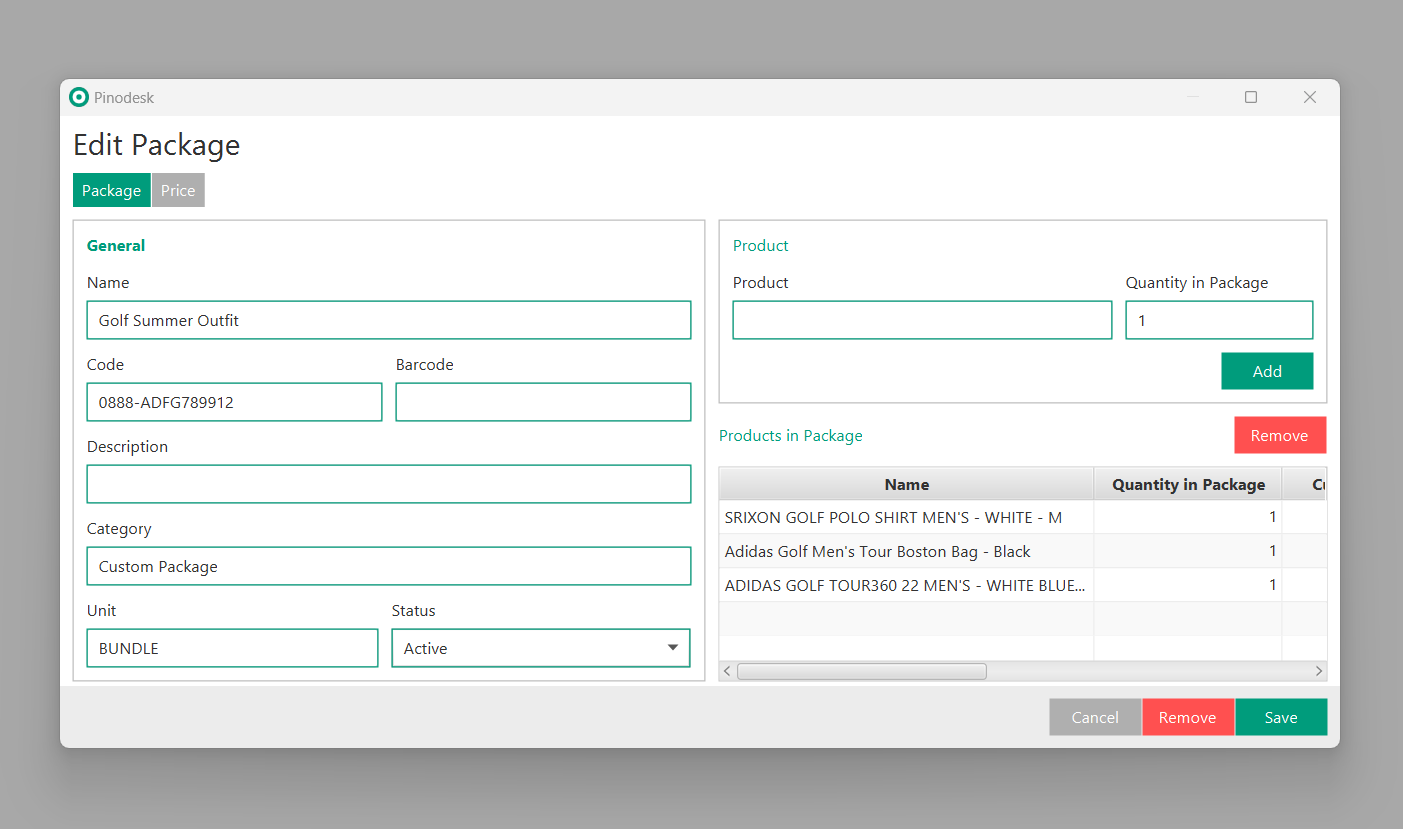
Task: Cancel editing the package
Action: point(1095,717)
